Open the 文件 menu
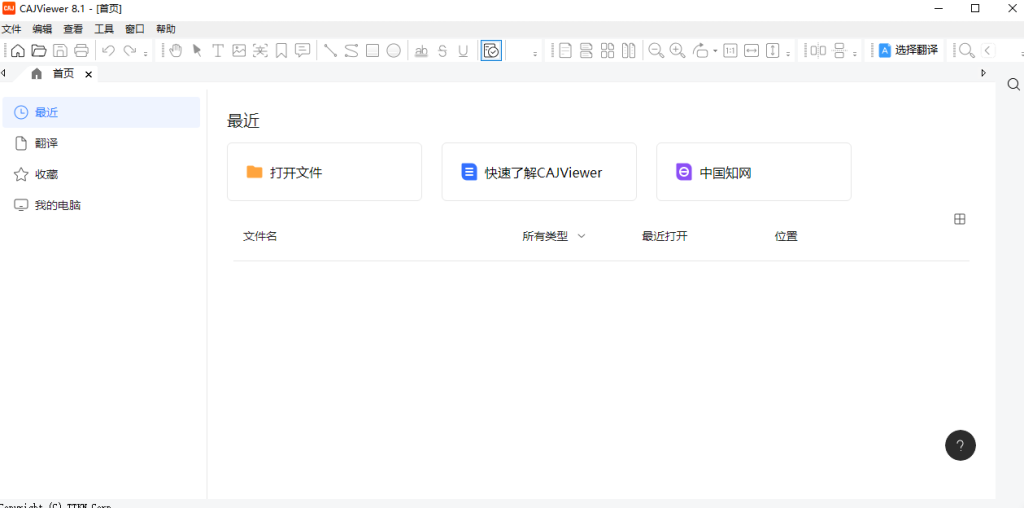Screen dimensions: 1024x508 [x=12, y=29]
